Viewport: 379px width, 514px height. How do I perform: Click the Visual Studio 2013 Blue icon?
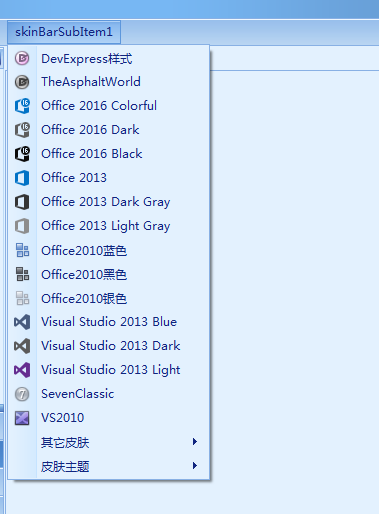(x=22, y=322)
